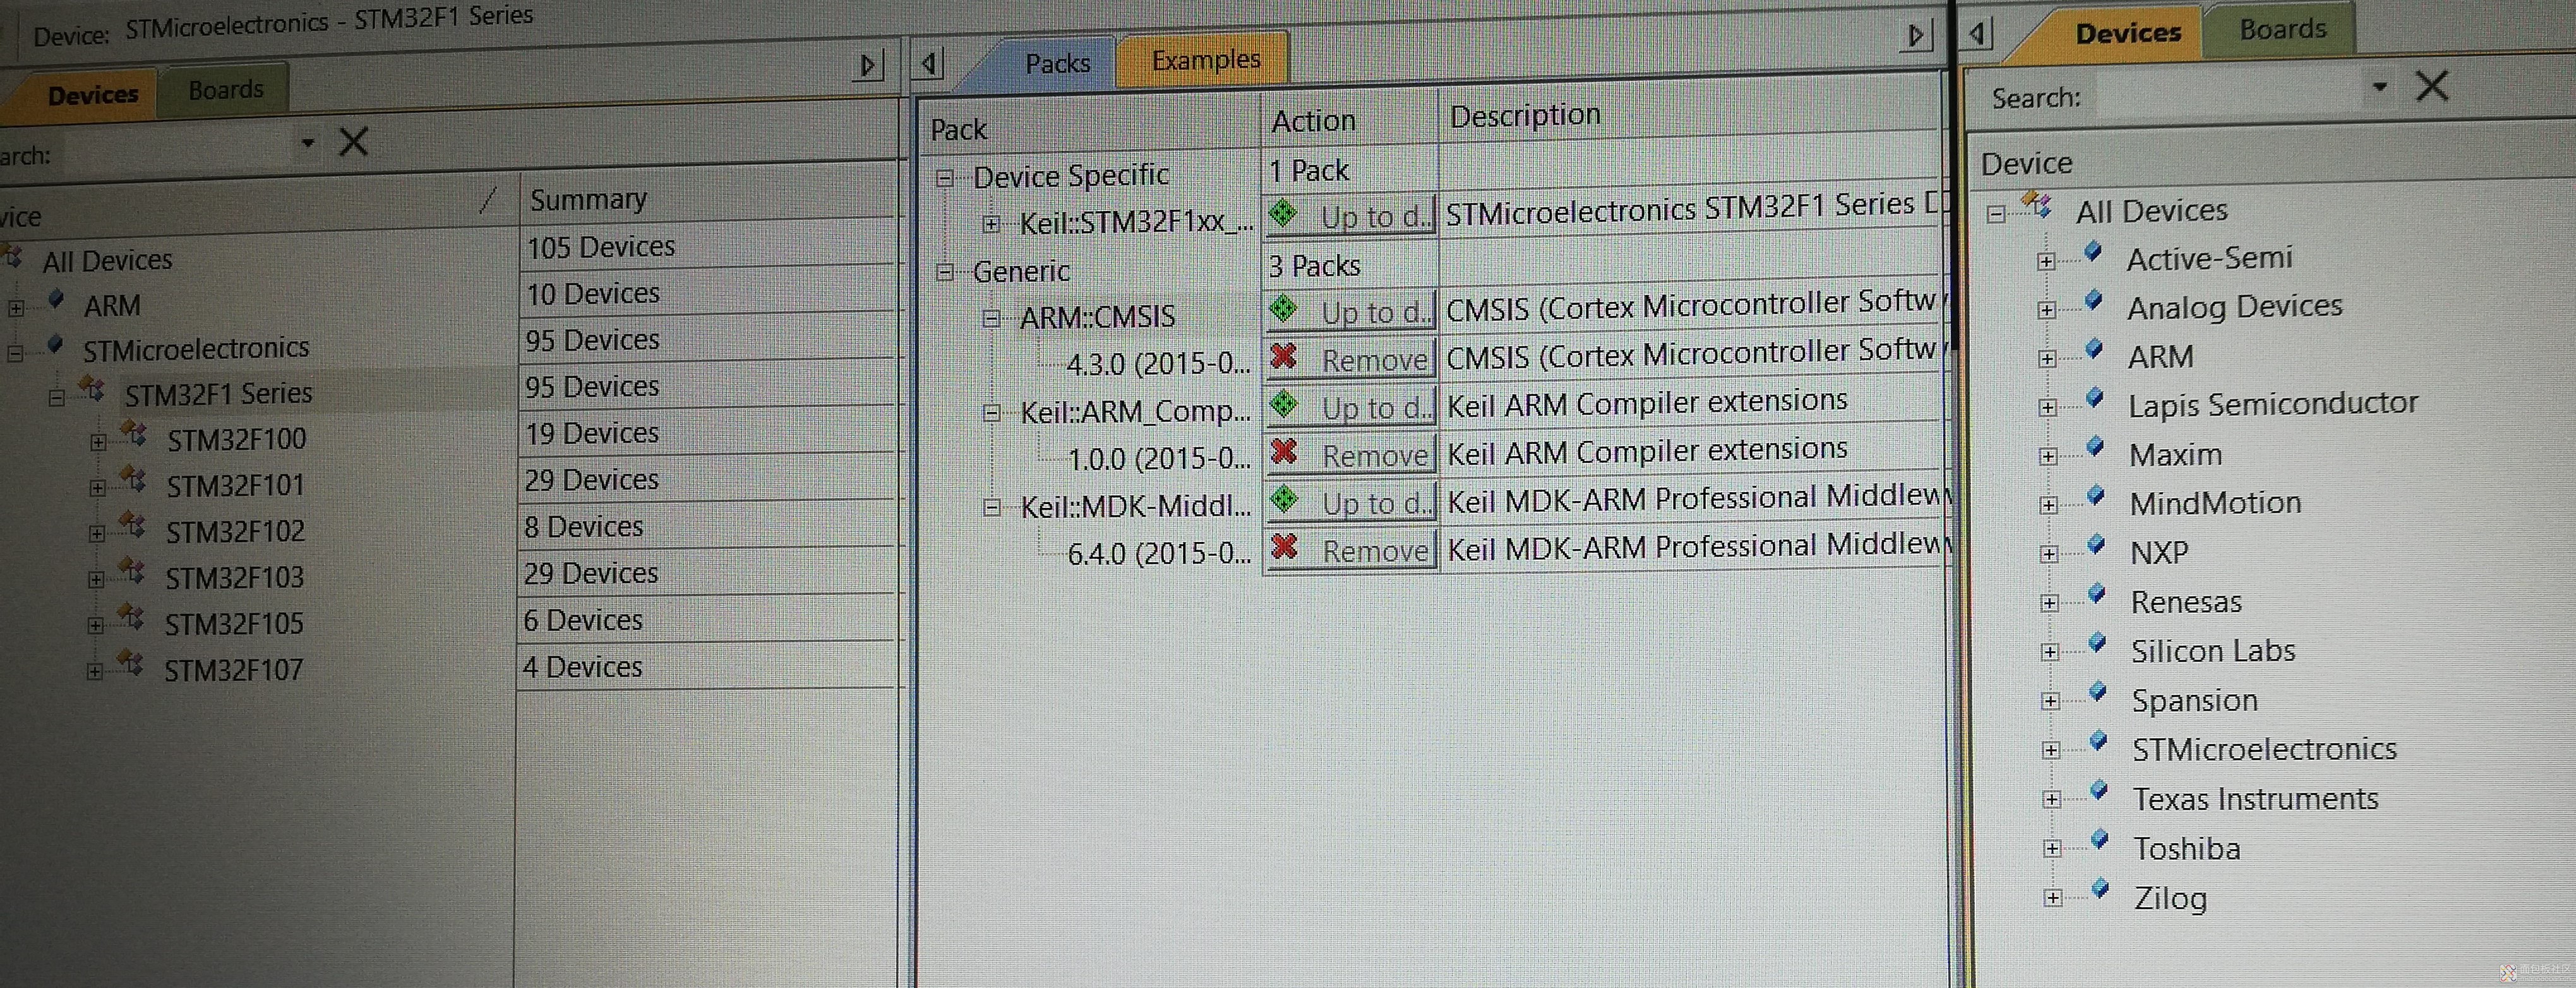The image size is (2576, 988).
Task: Select the Renesas vendor icon
Action: pos(2097,595)
